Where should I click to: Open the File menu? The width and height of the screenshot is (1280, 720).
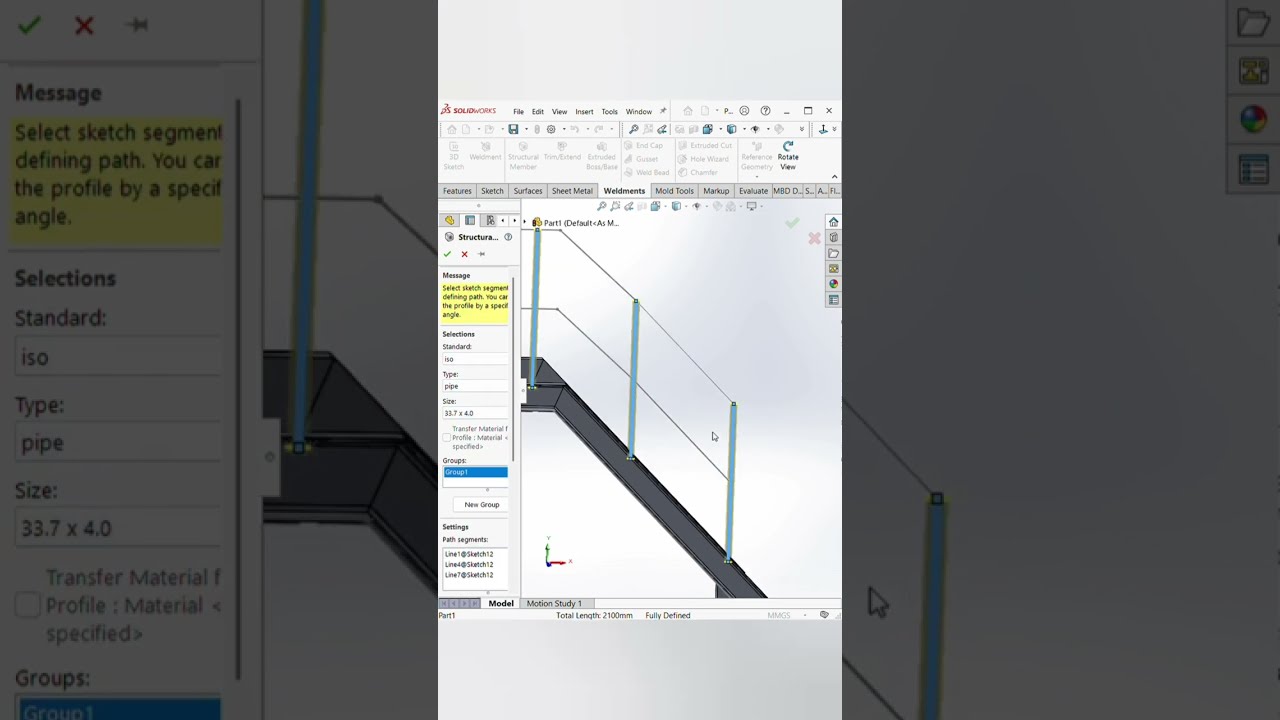518,112
